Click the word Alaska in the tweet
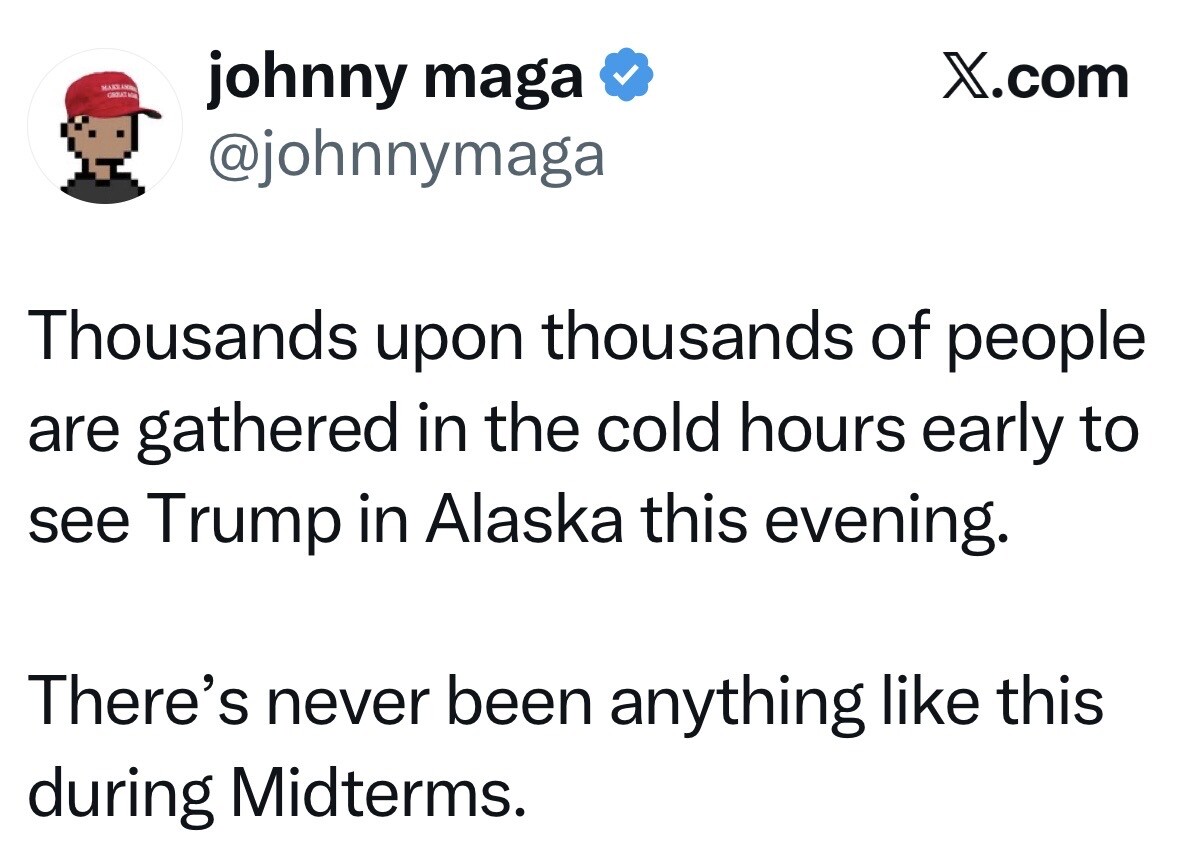This screenshot has width=1179, height=843. [524, 519]
